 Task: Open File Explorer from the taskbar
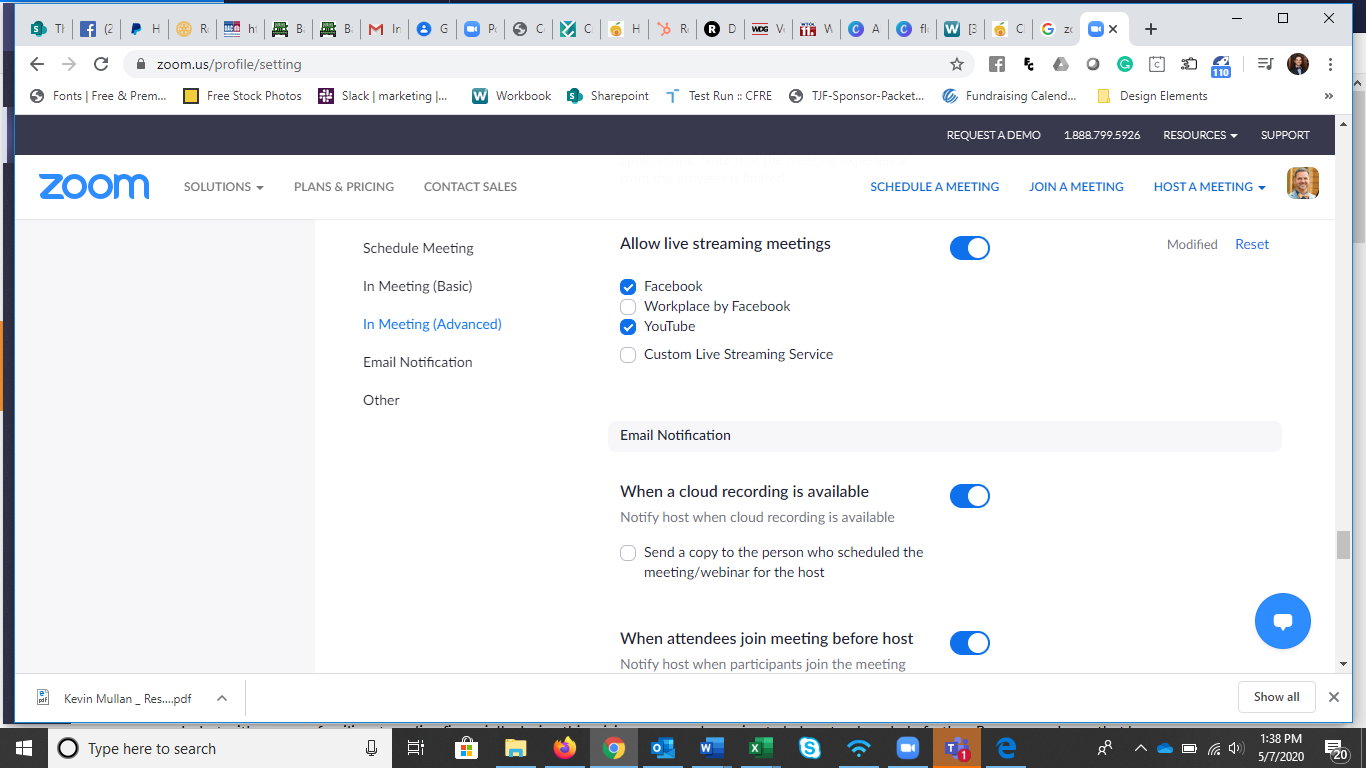click(516, 748)
